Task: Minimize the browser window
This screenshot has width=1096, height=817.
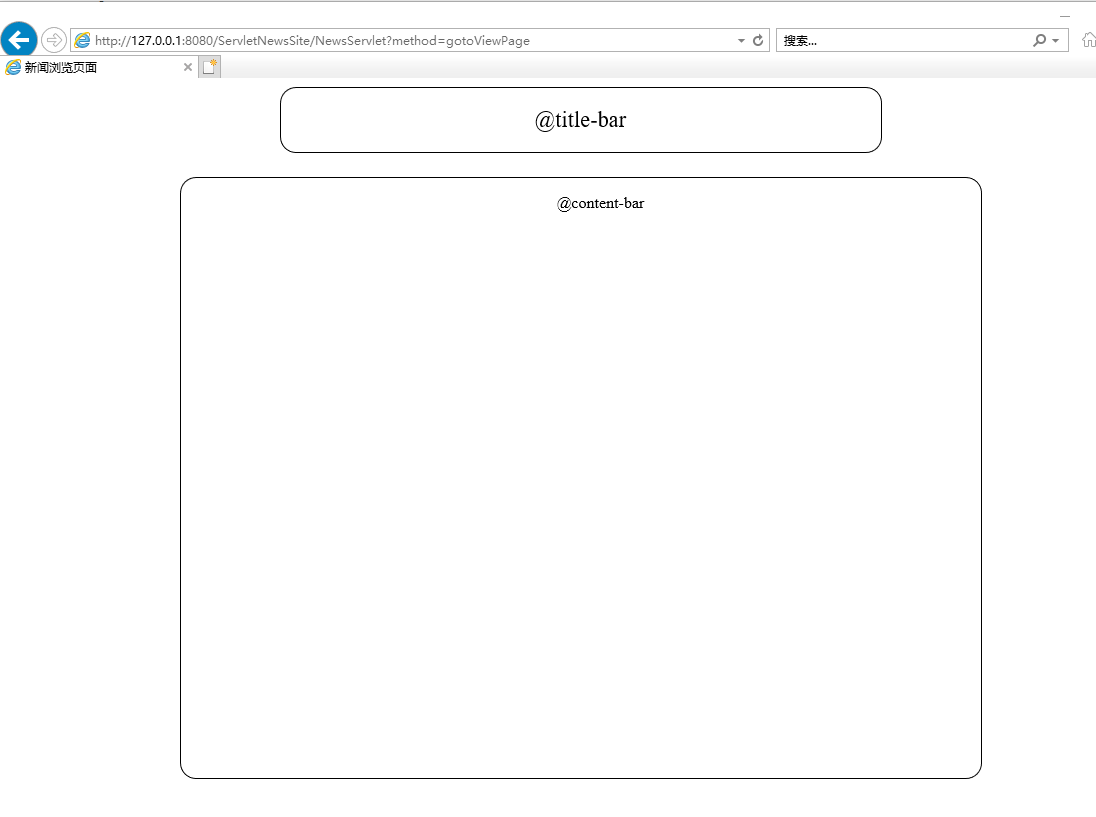Action: (x=1065, y=15)
